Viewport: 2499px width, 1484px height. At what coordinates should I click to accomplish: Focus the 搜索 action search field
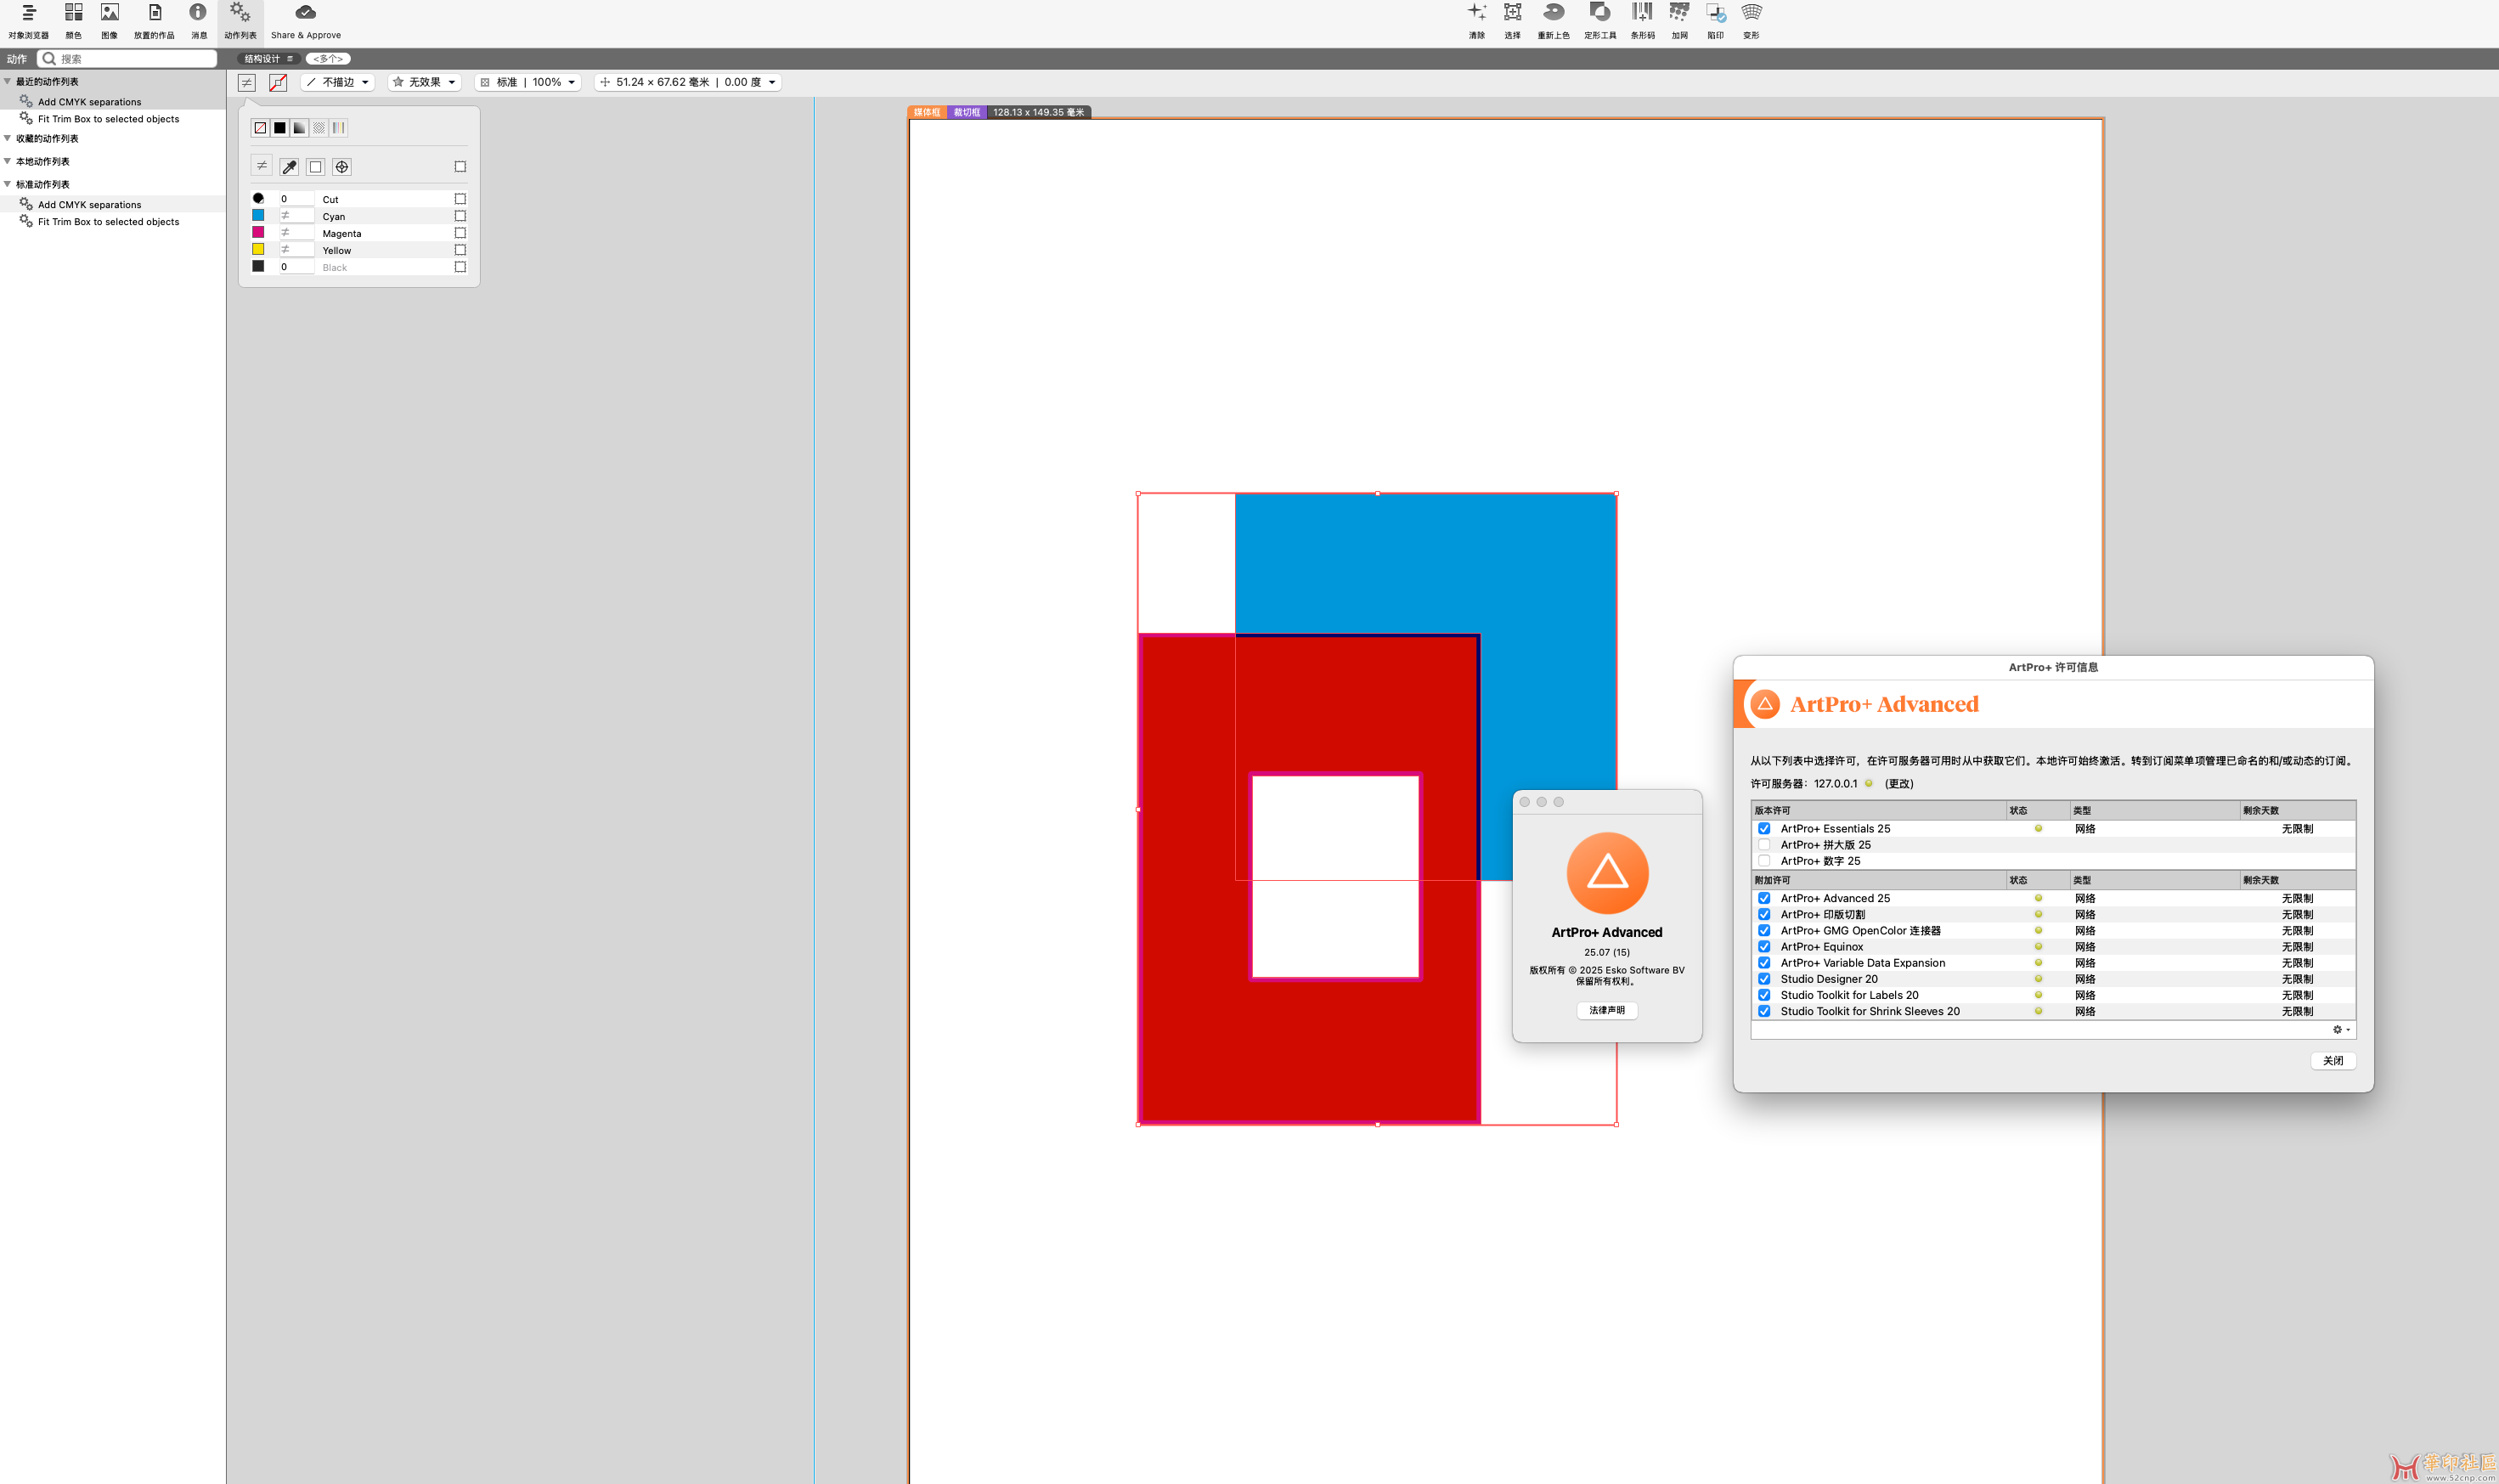tap(127, 59)
